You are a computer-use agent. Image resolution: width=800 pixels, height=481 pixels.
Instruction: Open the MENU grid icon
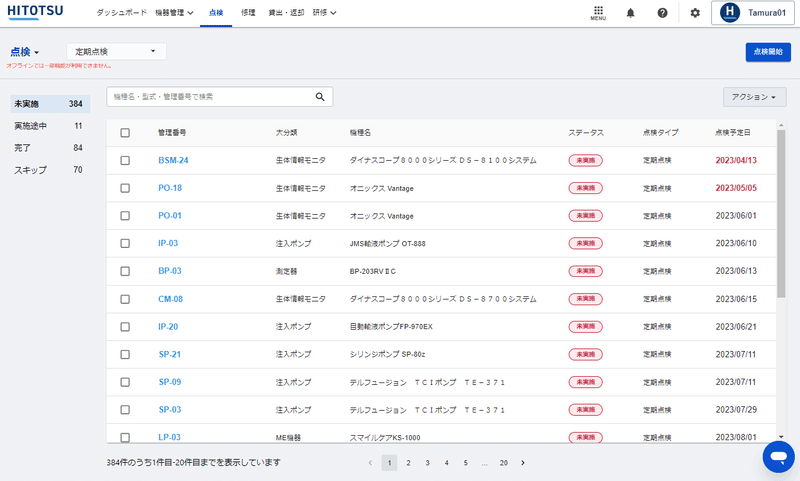tap(598, 13)
